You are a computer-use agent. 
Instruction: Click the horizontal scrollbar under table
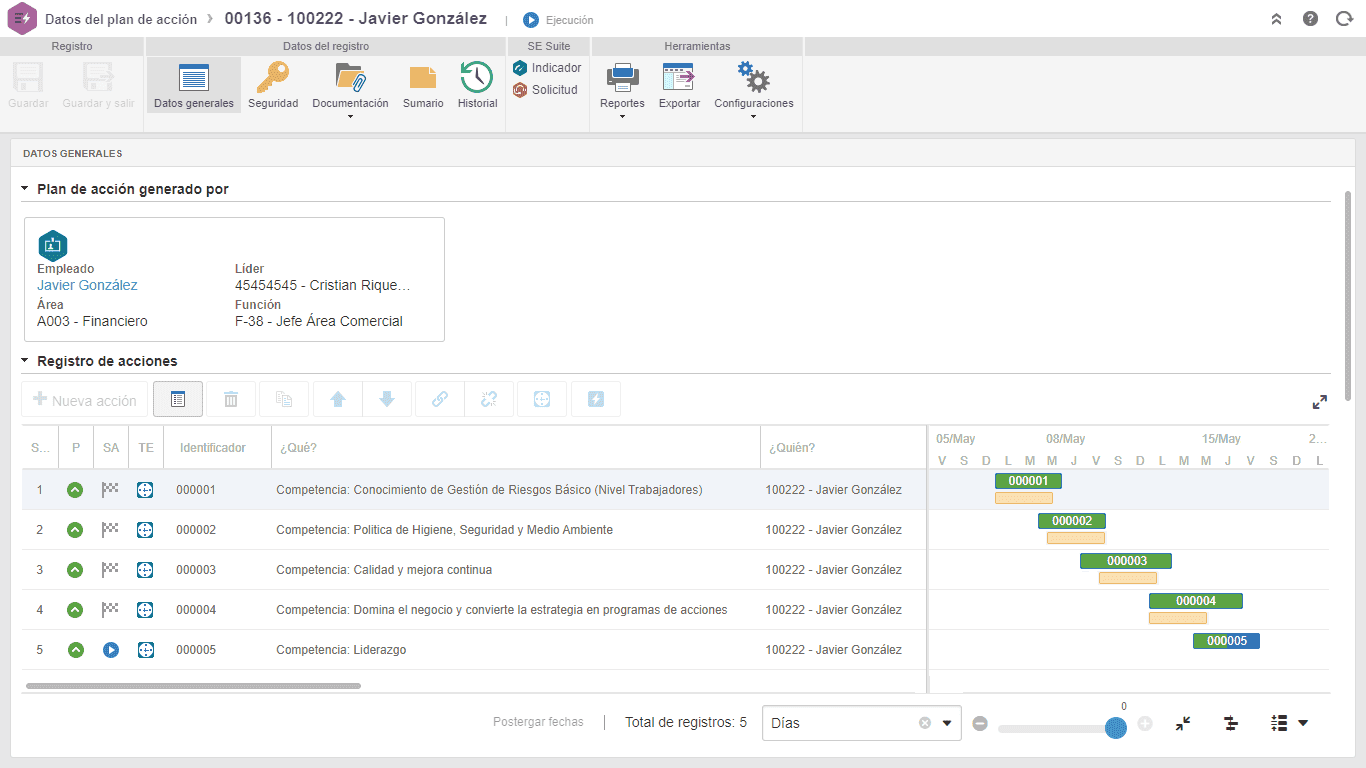193,686
